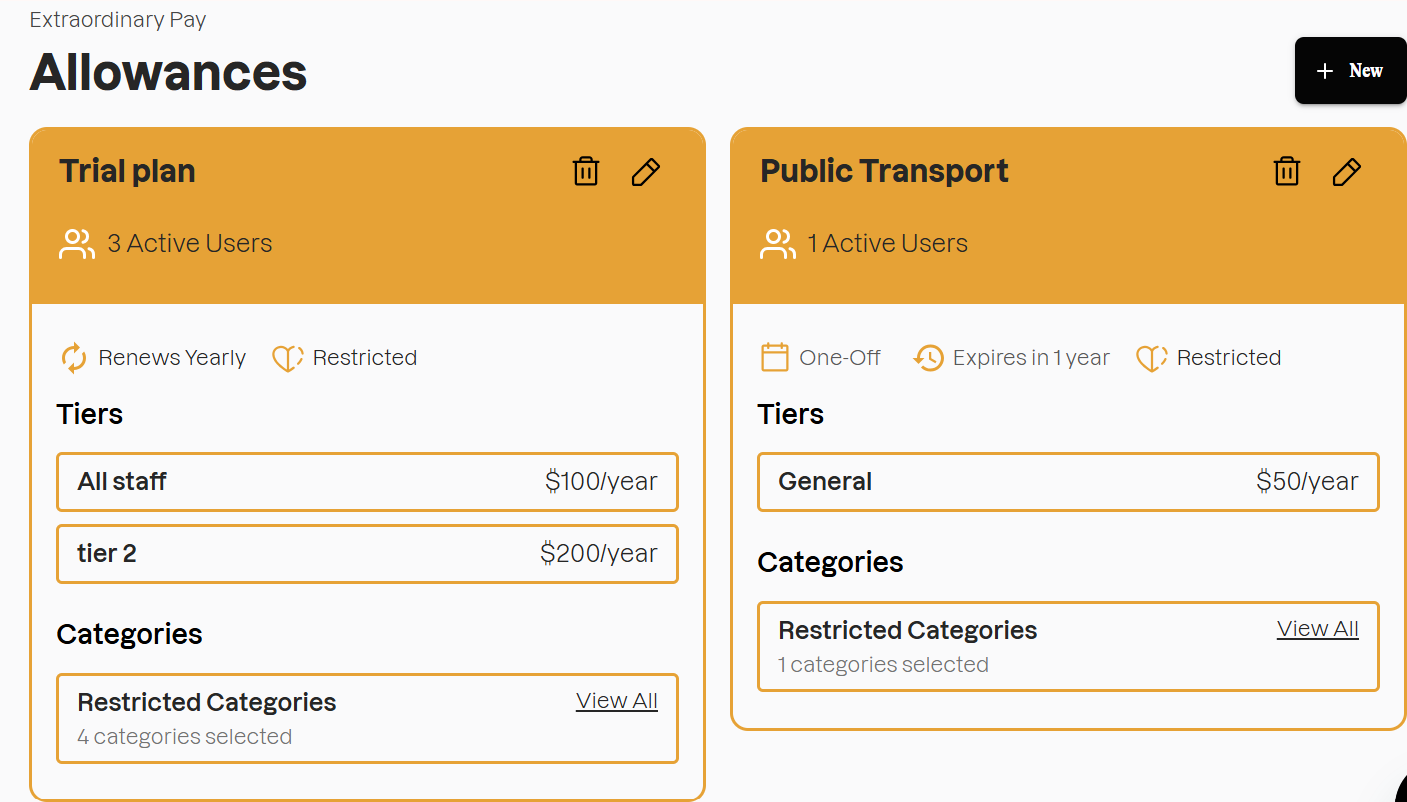1407x802 pixels.
Task: Open the Public Transport card title
Action: pos(884,171)
